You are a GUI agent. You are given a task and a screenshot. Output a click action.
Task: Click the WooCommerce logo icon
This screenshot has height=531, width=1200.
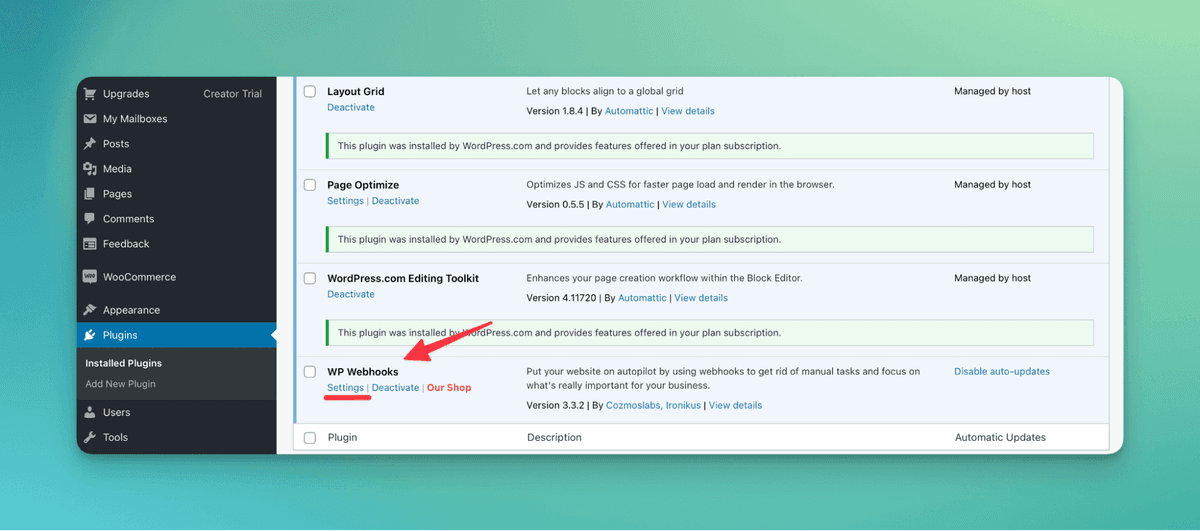(90, 277)
